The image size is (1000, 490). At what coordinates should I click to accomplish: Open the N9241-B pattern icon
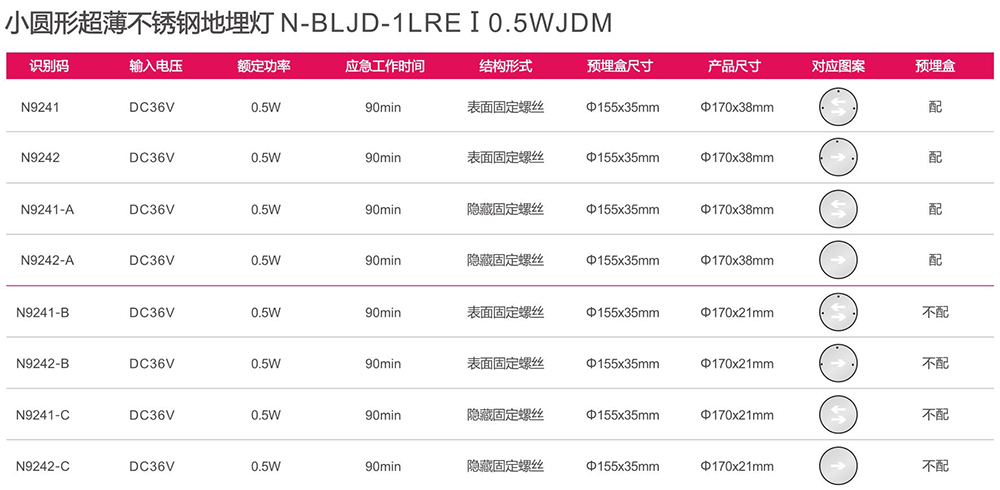(x=838, y=312)
